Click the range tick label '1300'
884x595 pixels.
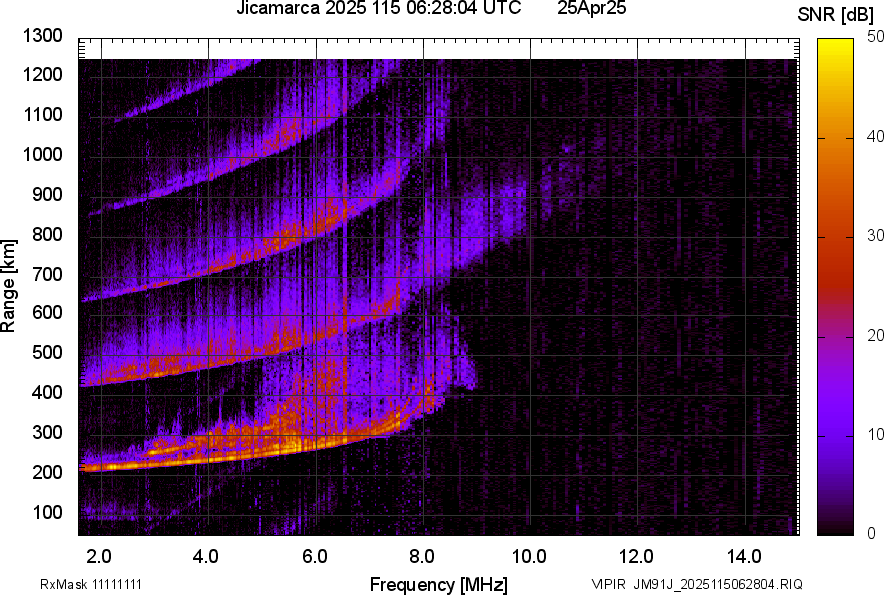[x=43, y=36]
